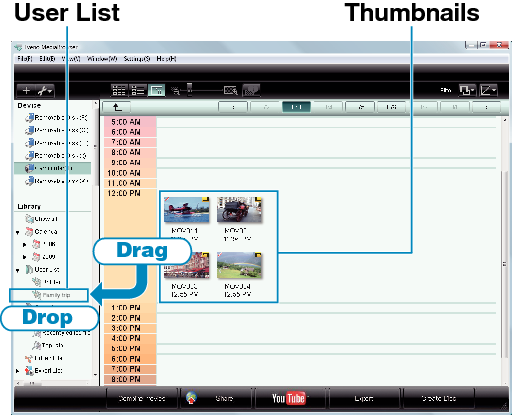The image size is (512, 415).
Task: Click the plus add button
Action: (x=26, y=90)
